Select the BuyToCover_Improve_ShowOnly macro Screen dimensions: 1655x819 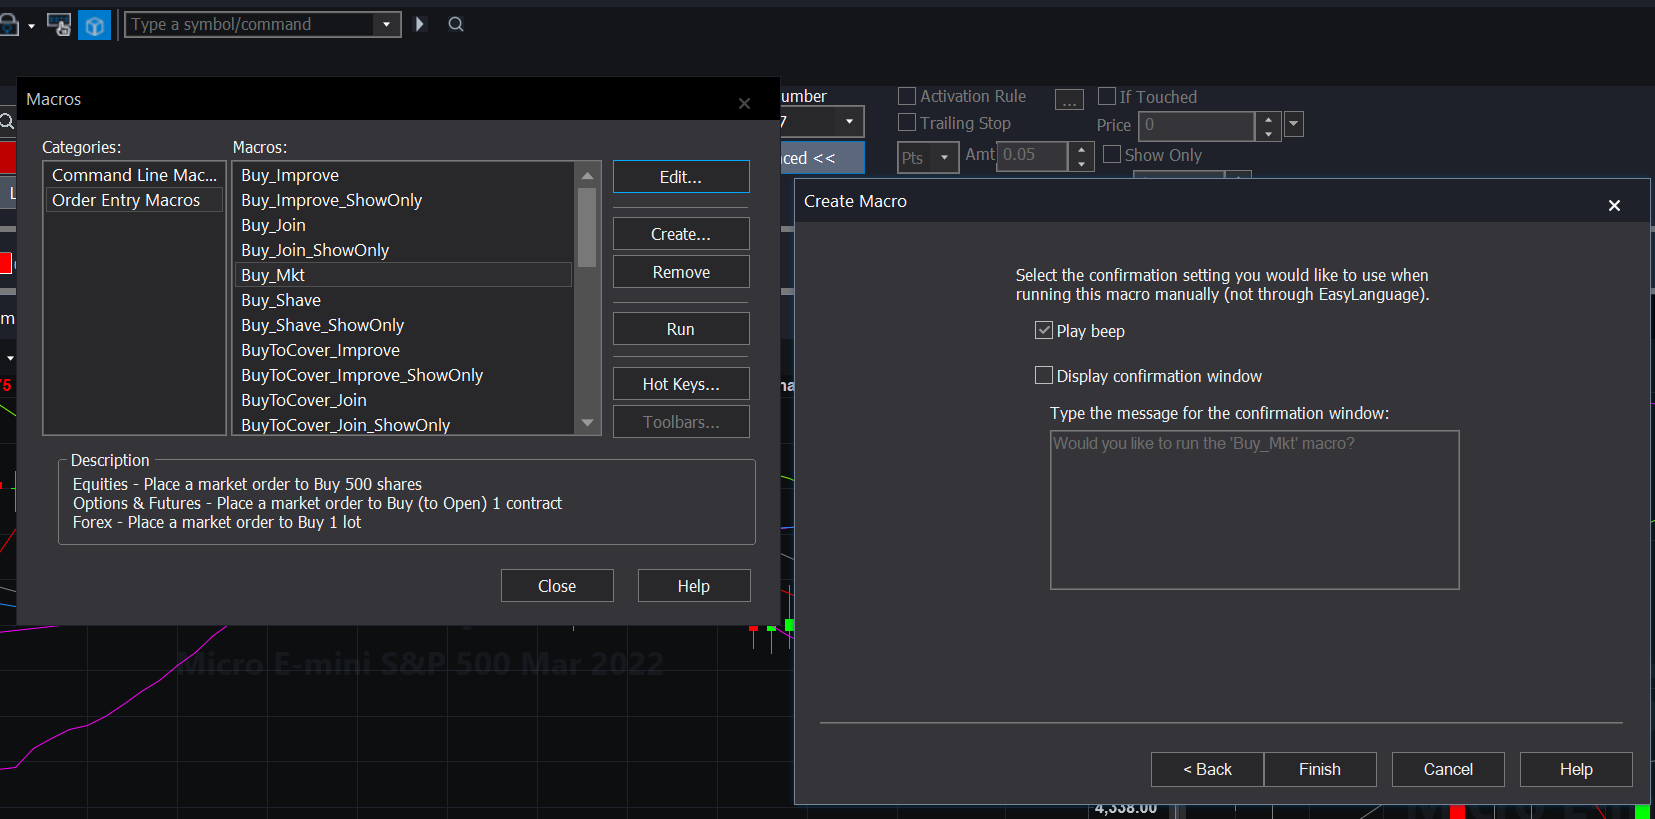tap(403, 375)
